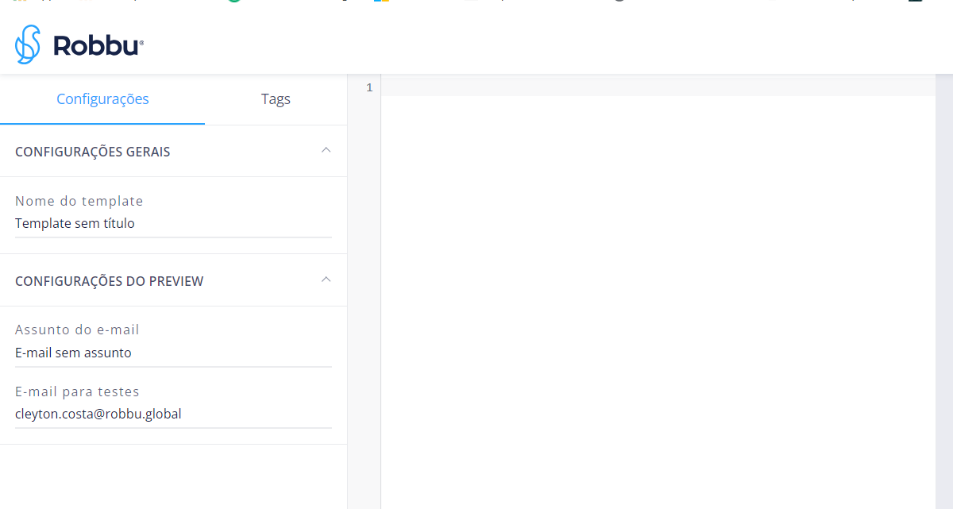Image resolution: width=953 pixels, height=509 pixels.
Task: Switch to the Configurações tab
Action: pyautogui.click(x=102, y=99)
